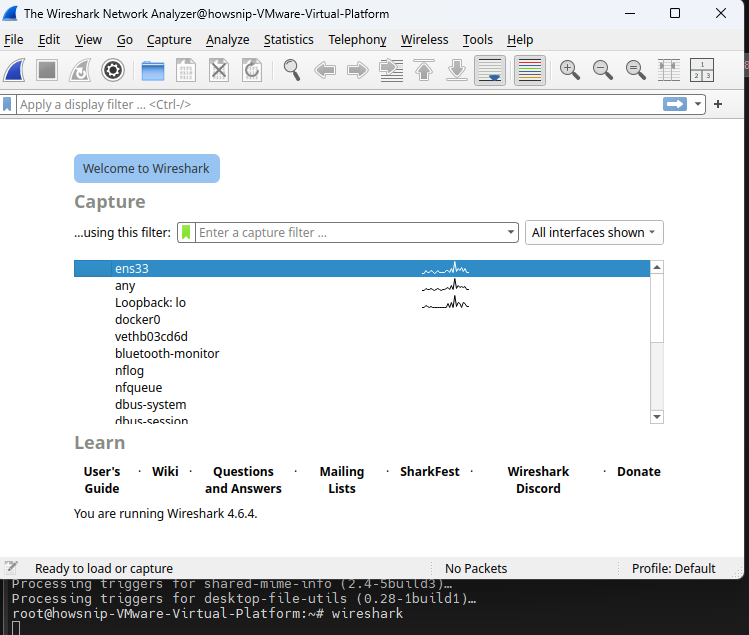
Task: Open All interfaces shown dropdown
Action: 594,232
